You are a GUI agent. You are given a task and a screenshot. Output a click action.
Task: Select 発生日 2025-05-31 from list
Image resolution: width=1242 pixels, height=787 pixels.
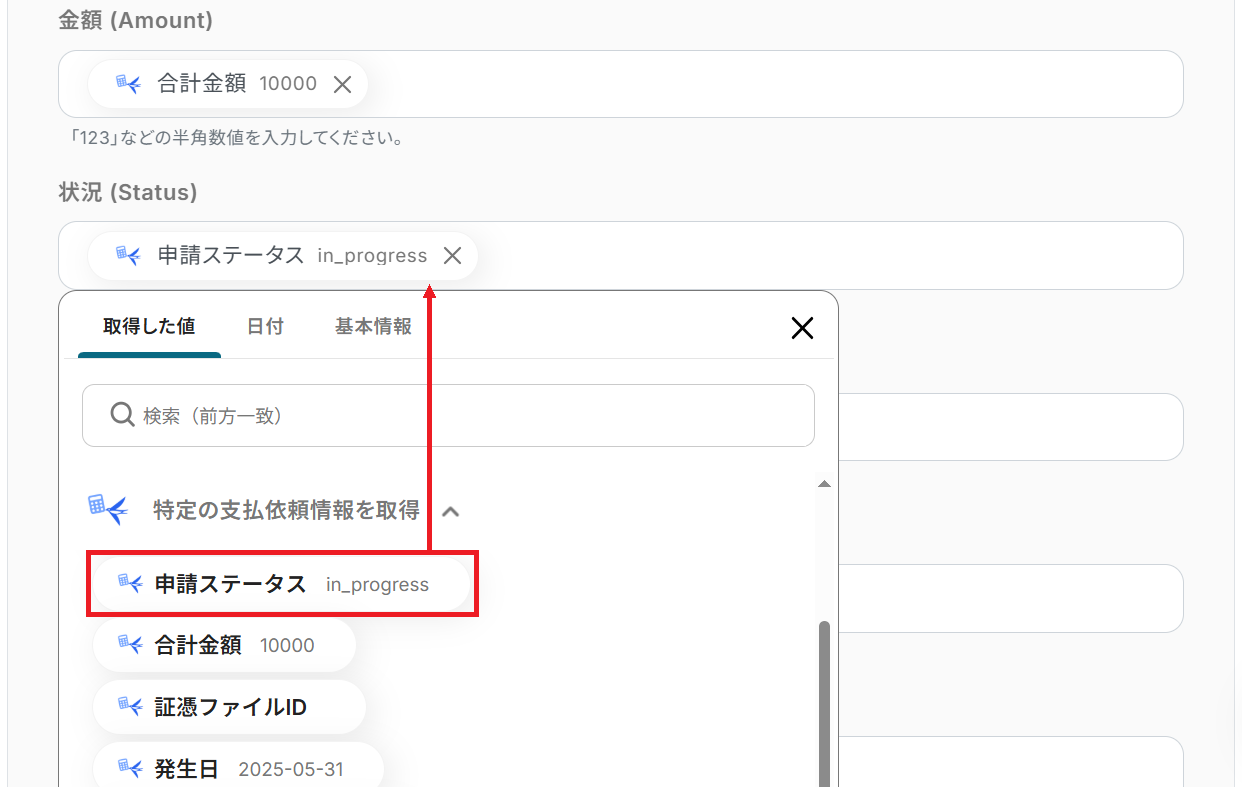click(x=238, y=769)
